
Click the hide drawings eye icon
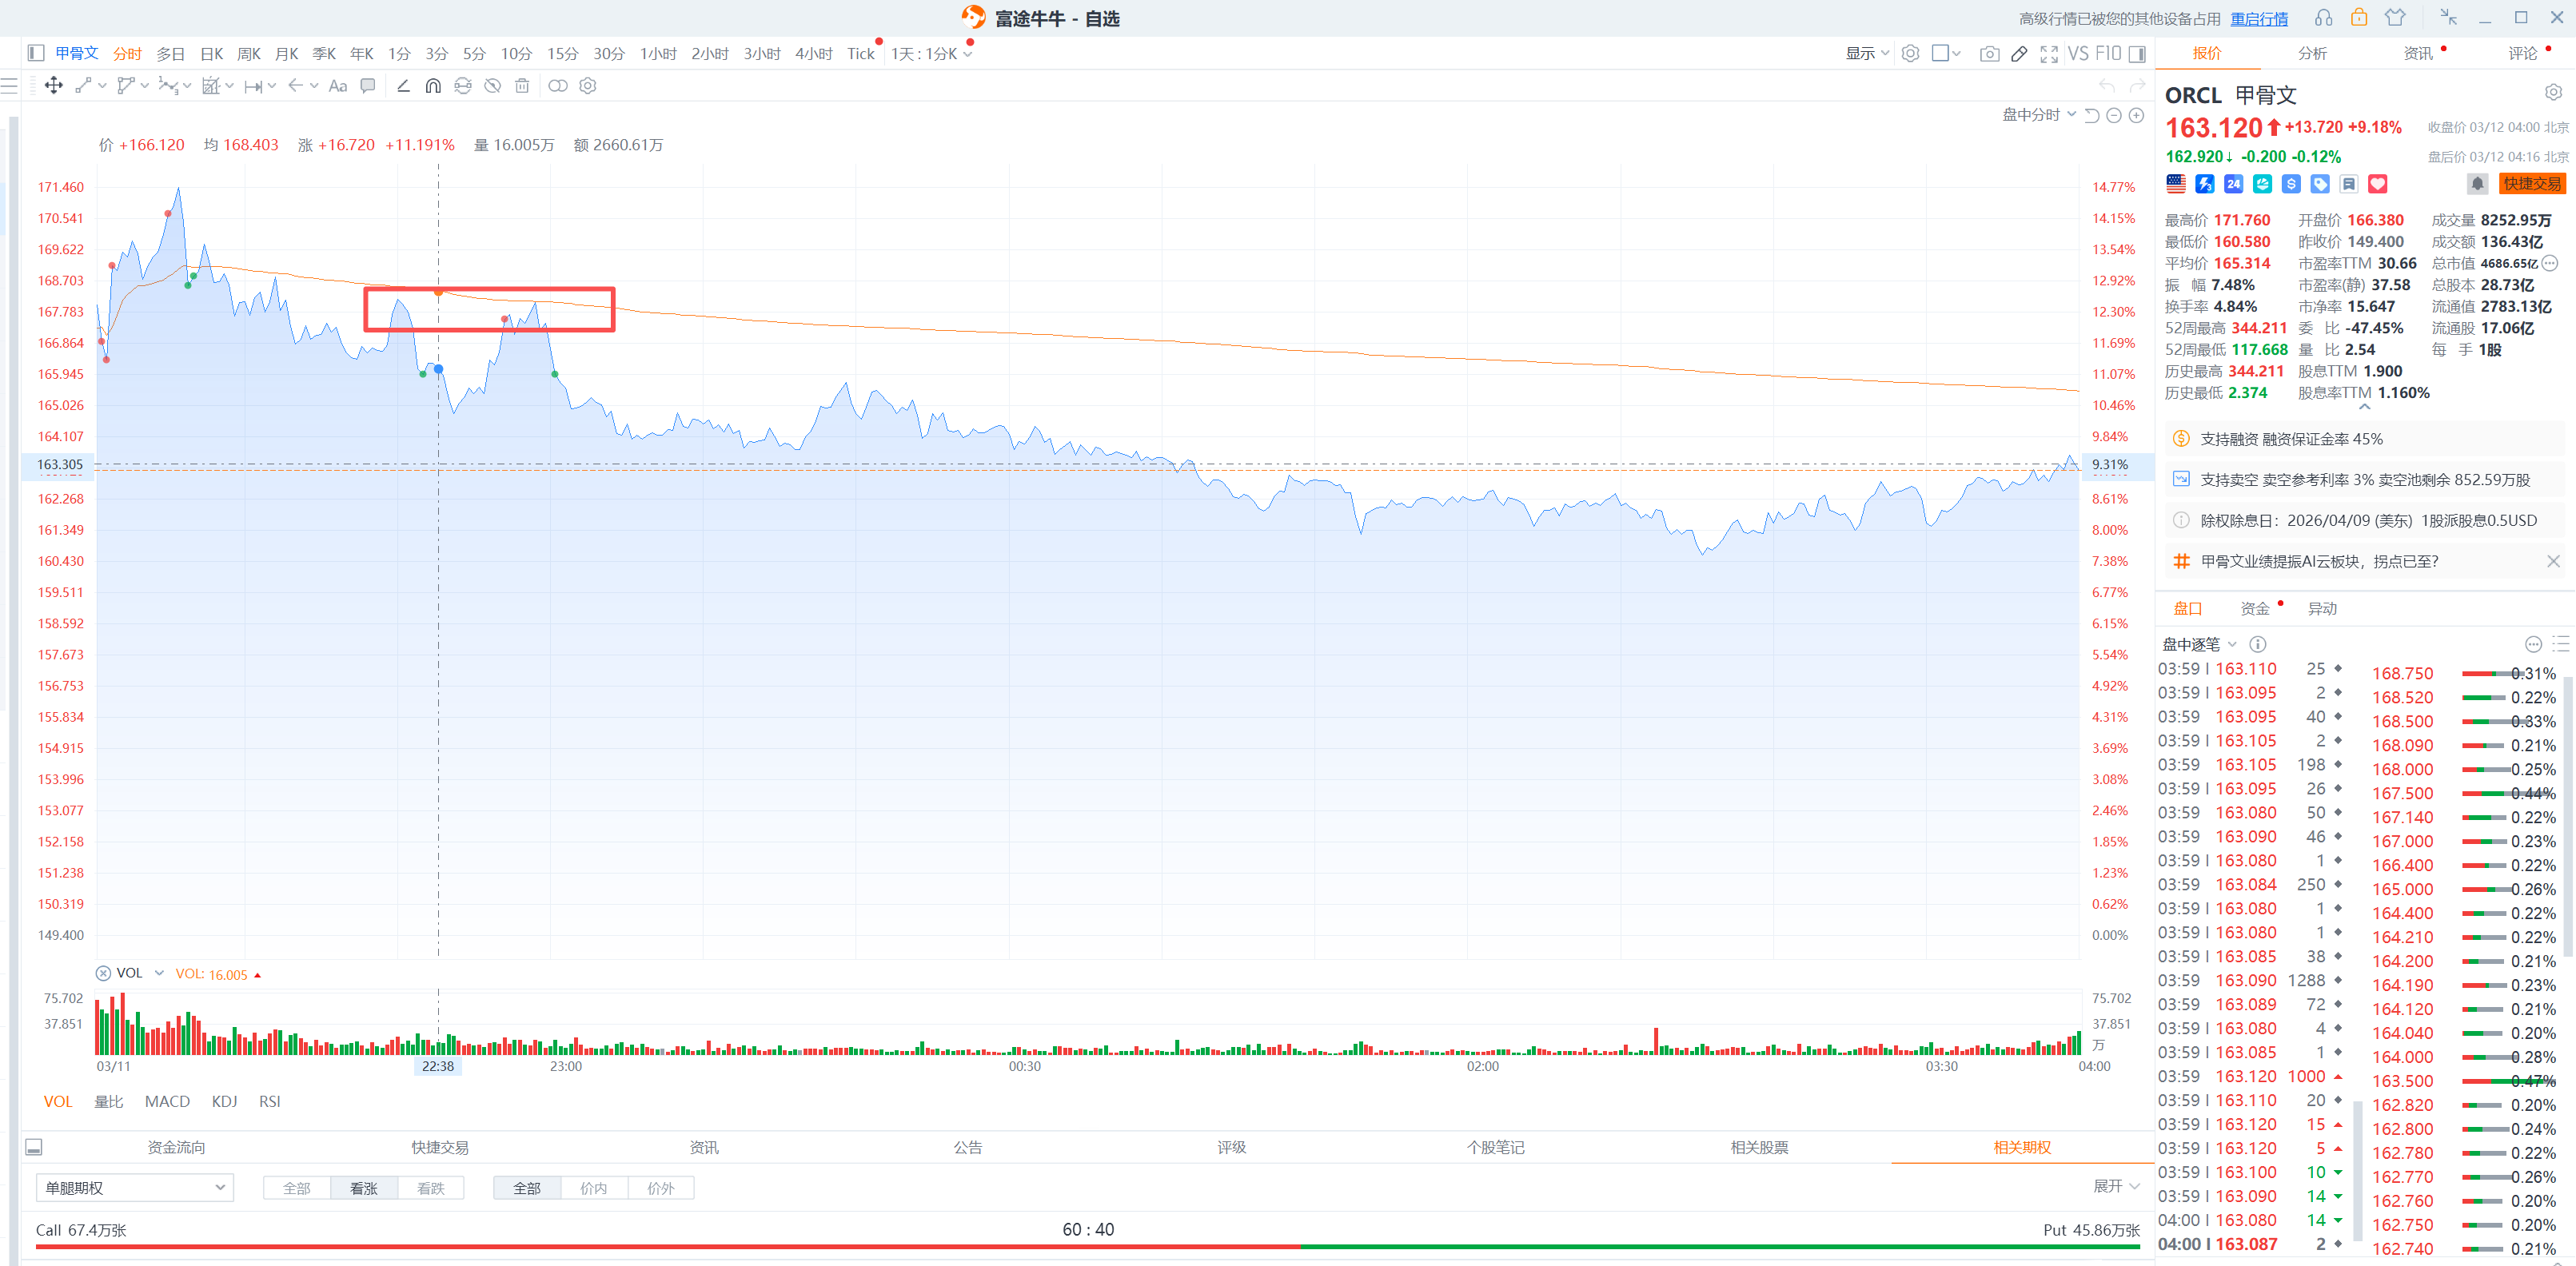pos(492,86)
